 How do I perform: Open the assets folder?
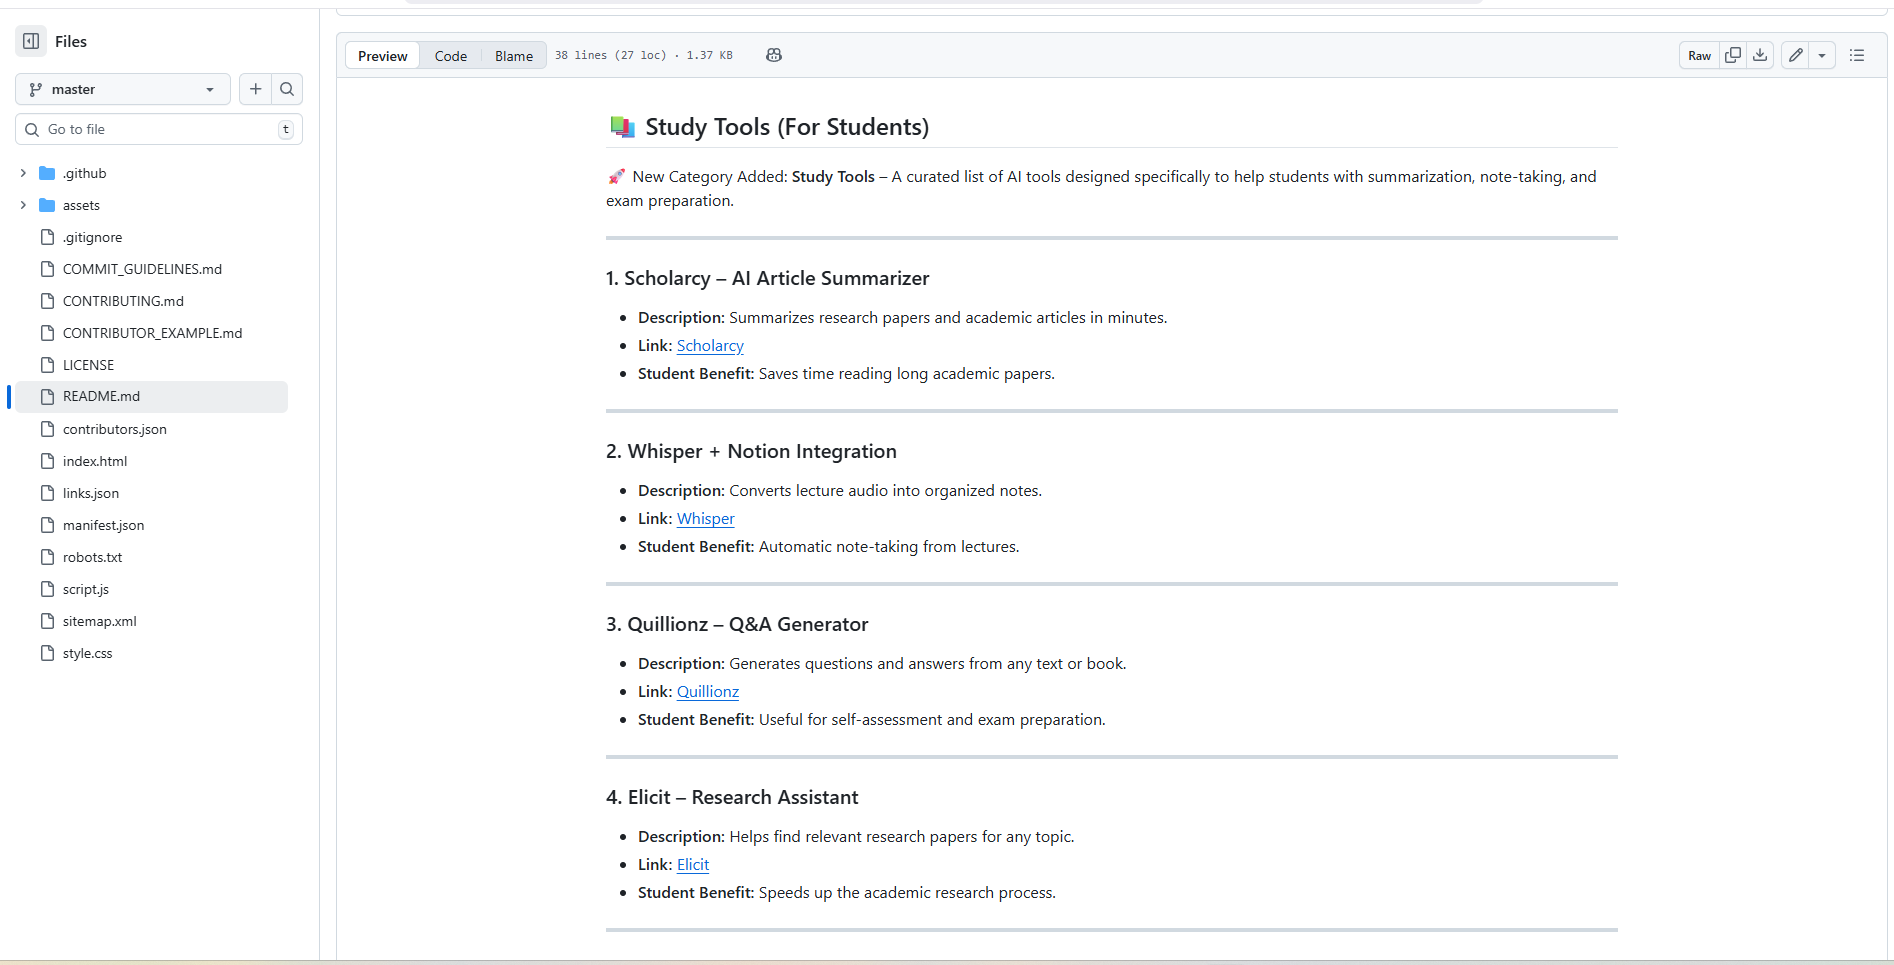point(81,205)
